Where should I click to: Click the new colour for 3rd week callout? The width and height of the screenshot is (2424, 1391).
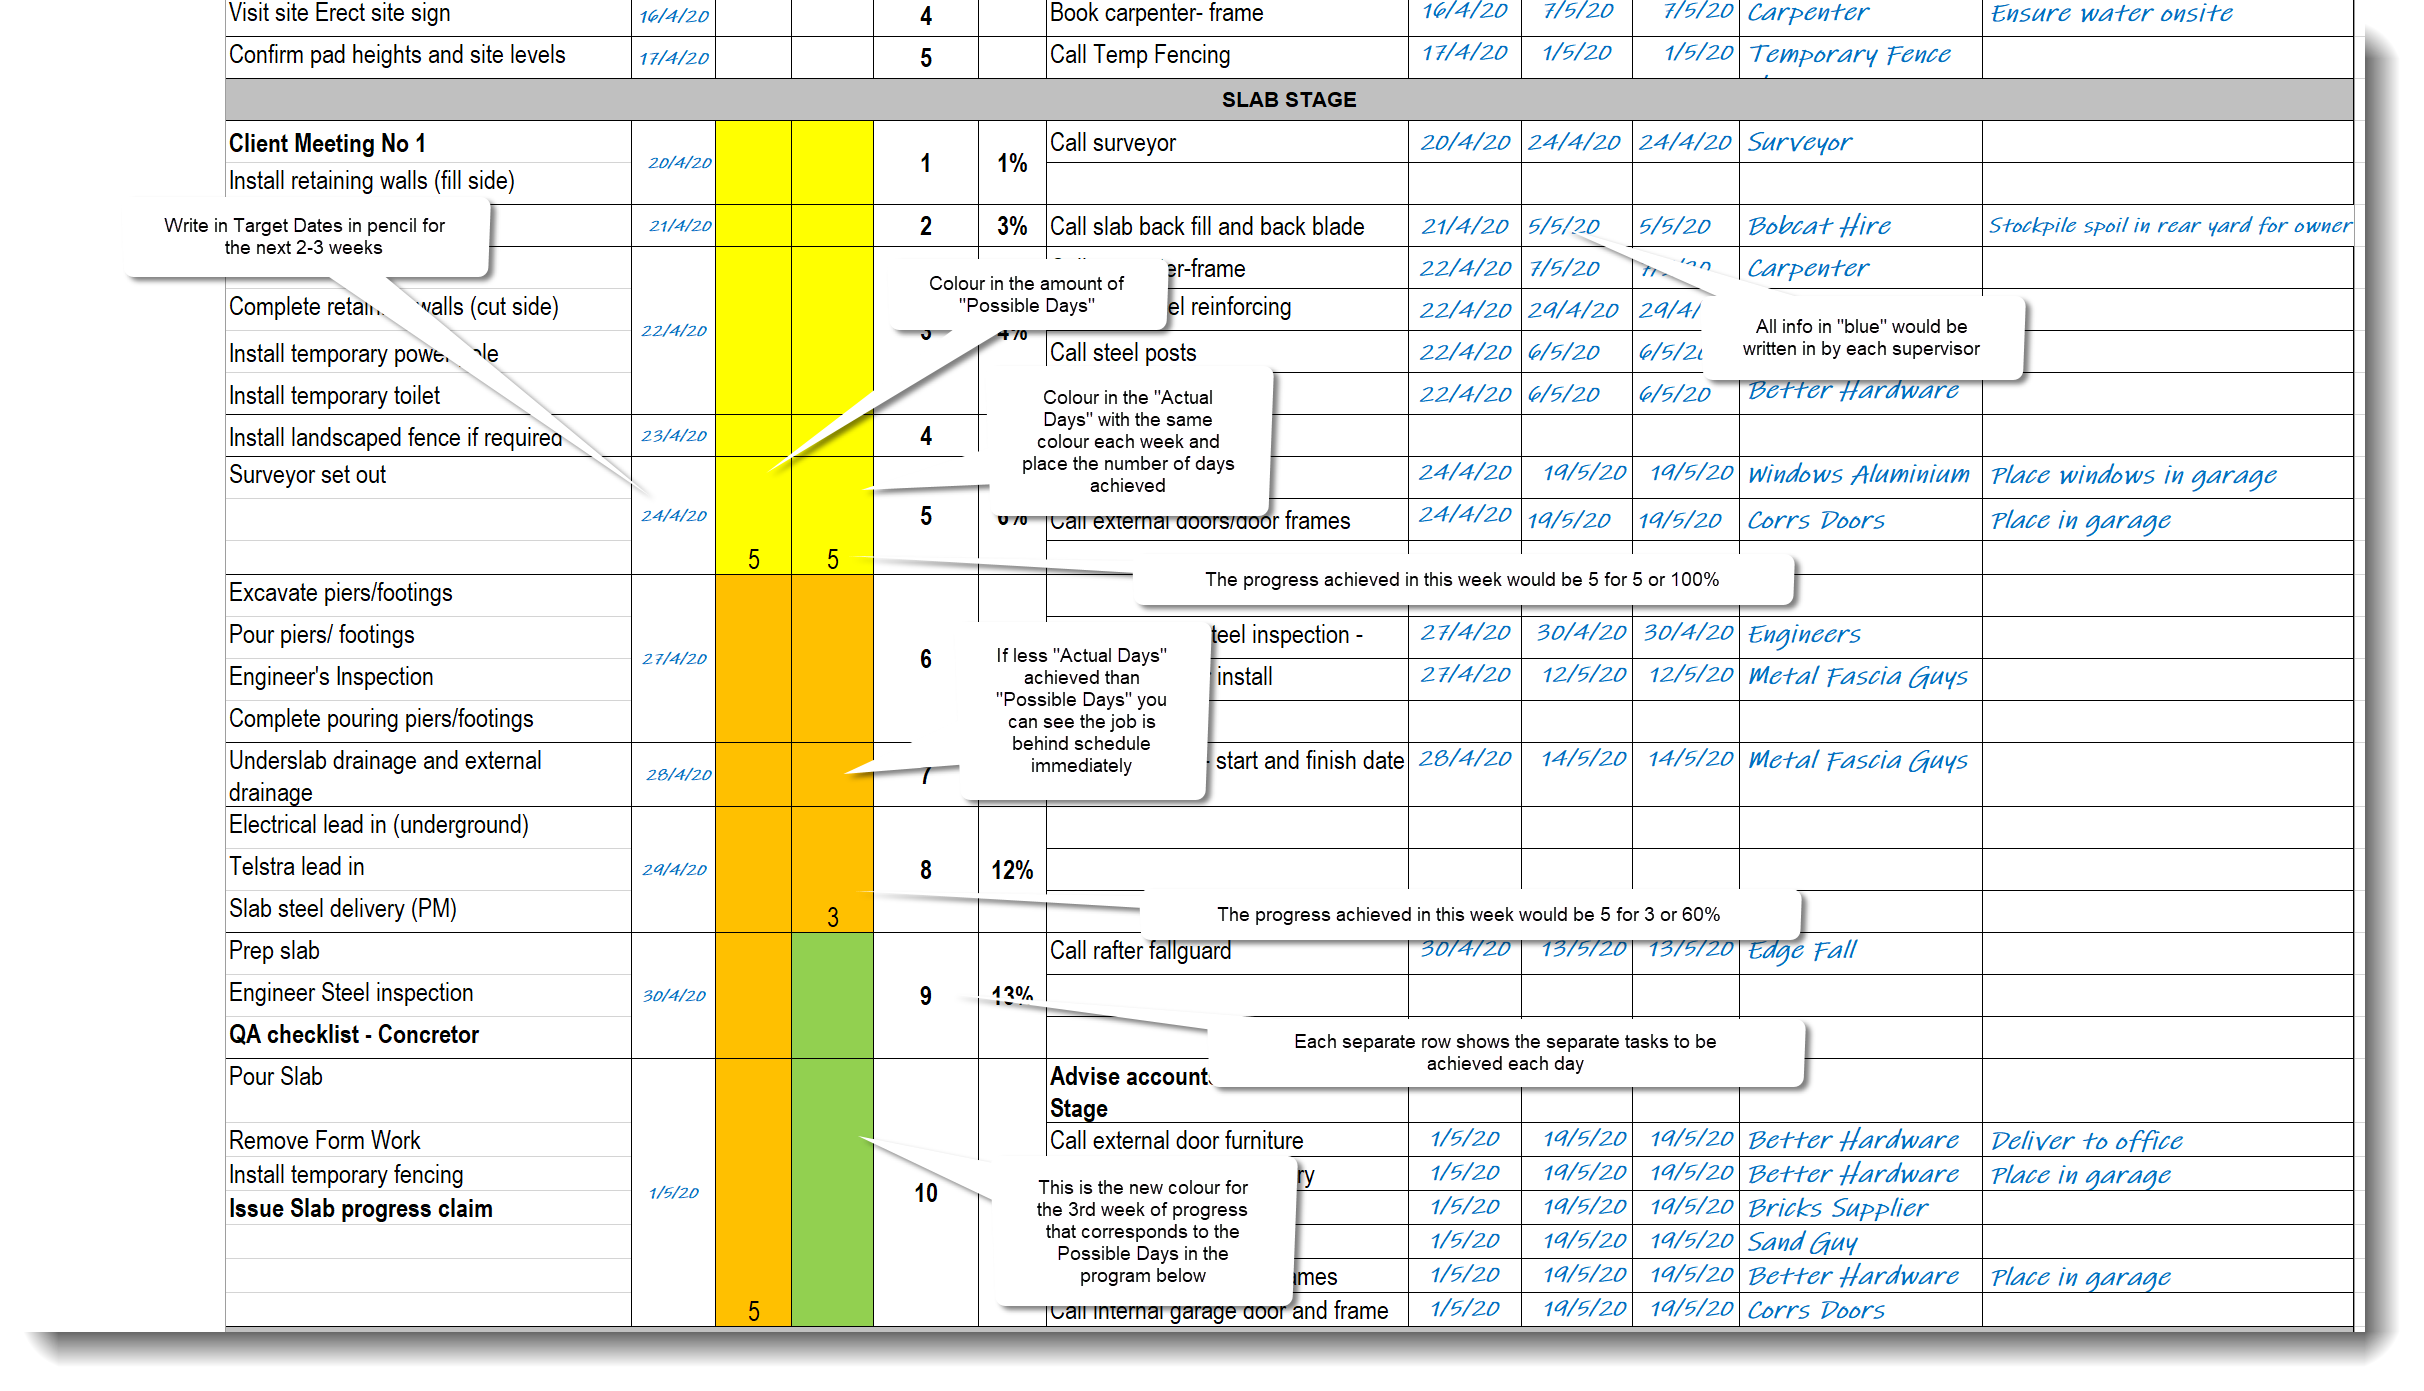point(1142,1231)
